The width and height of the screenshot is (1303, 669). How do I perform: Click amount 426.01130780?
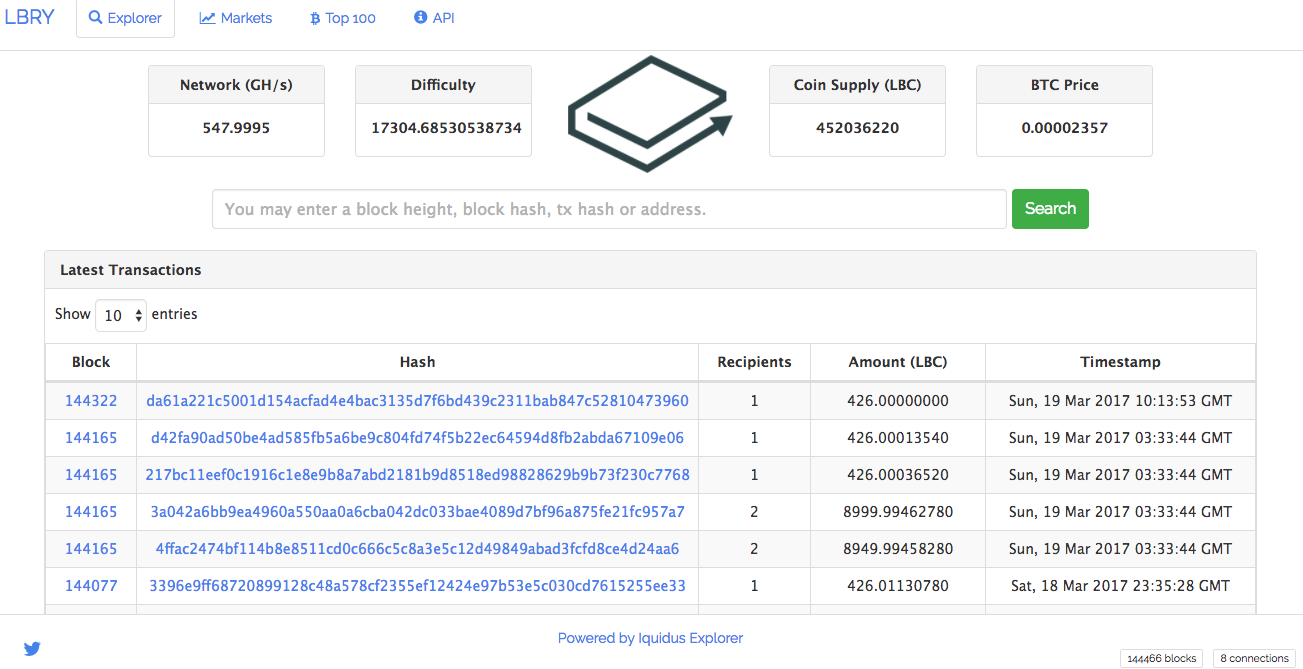[x=898, y=586]
